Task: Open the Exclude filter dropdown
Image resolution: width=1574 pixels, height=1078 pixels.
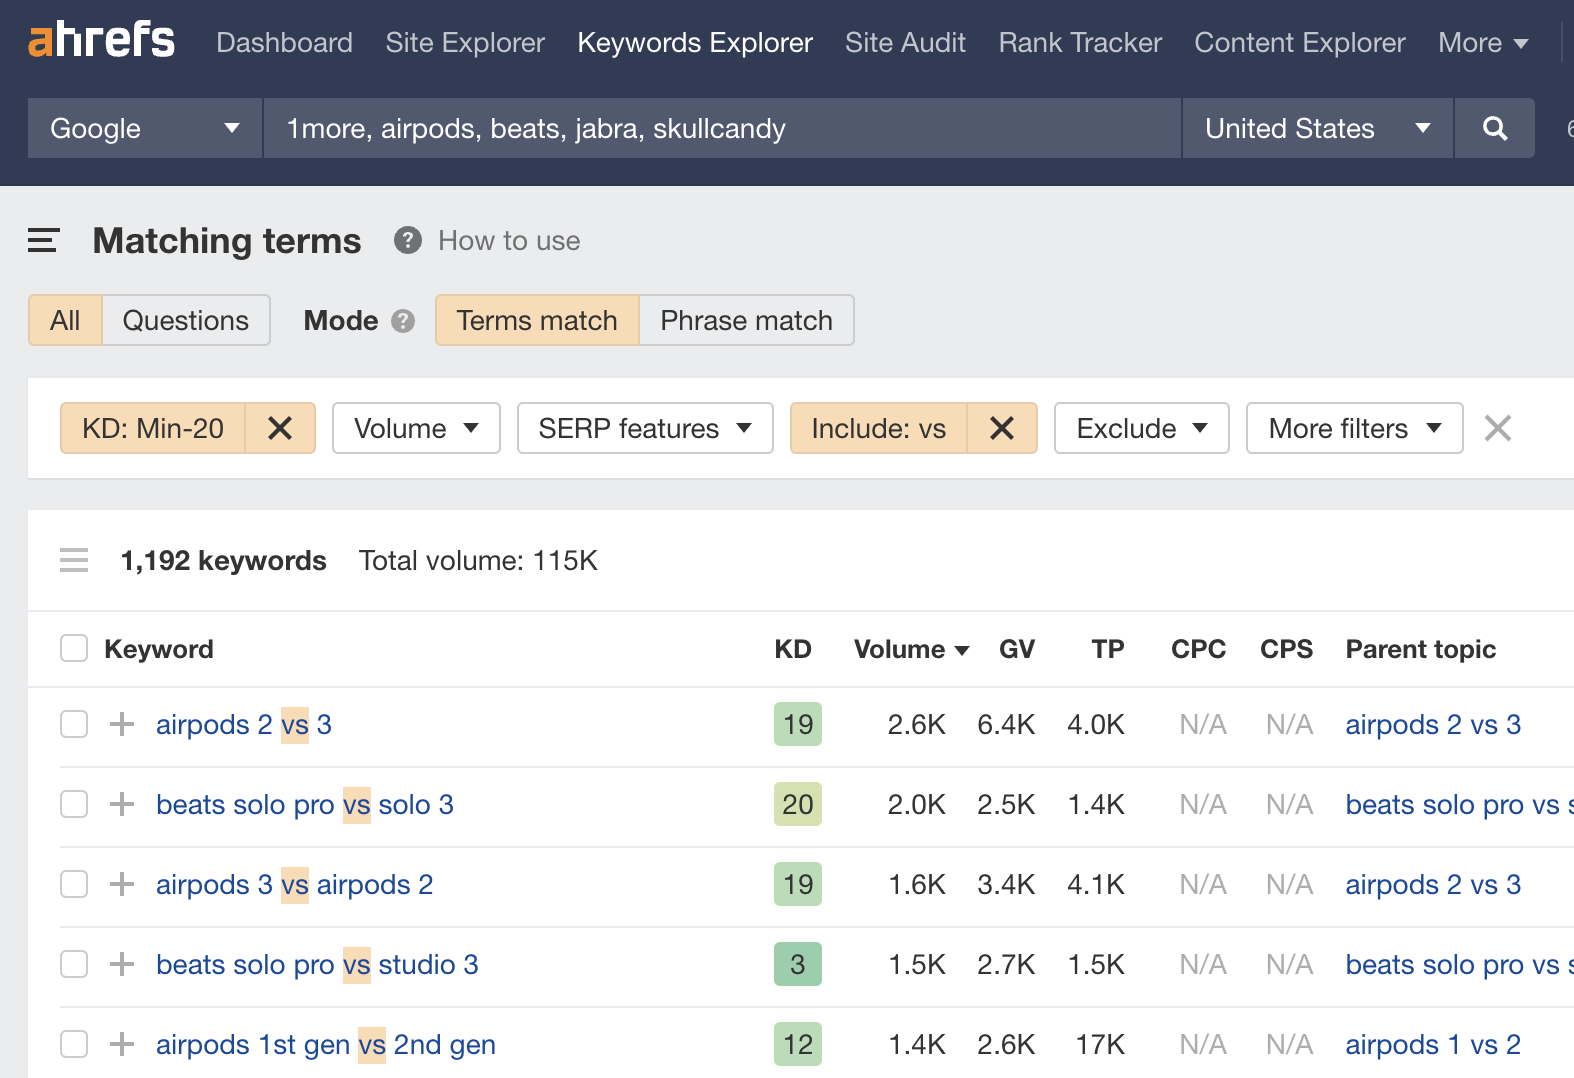Action: pos(1142,428)
